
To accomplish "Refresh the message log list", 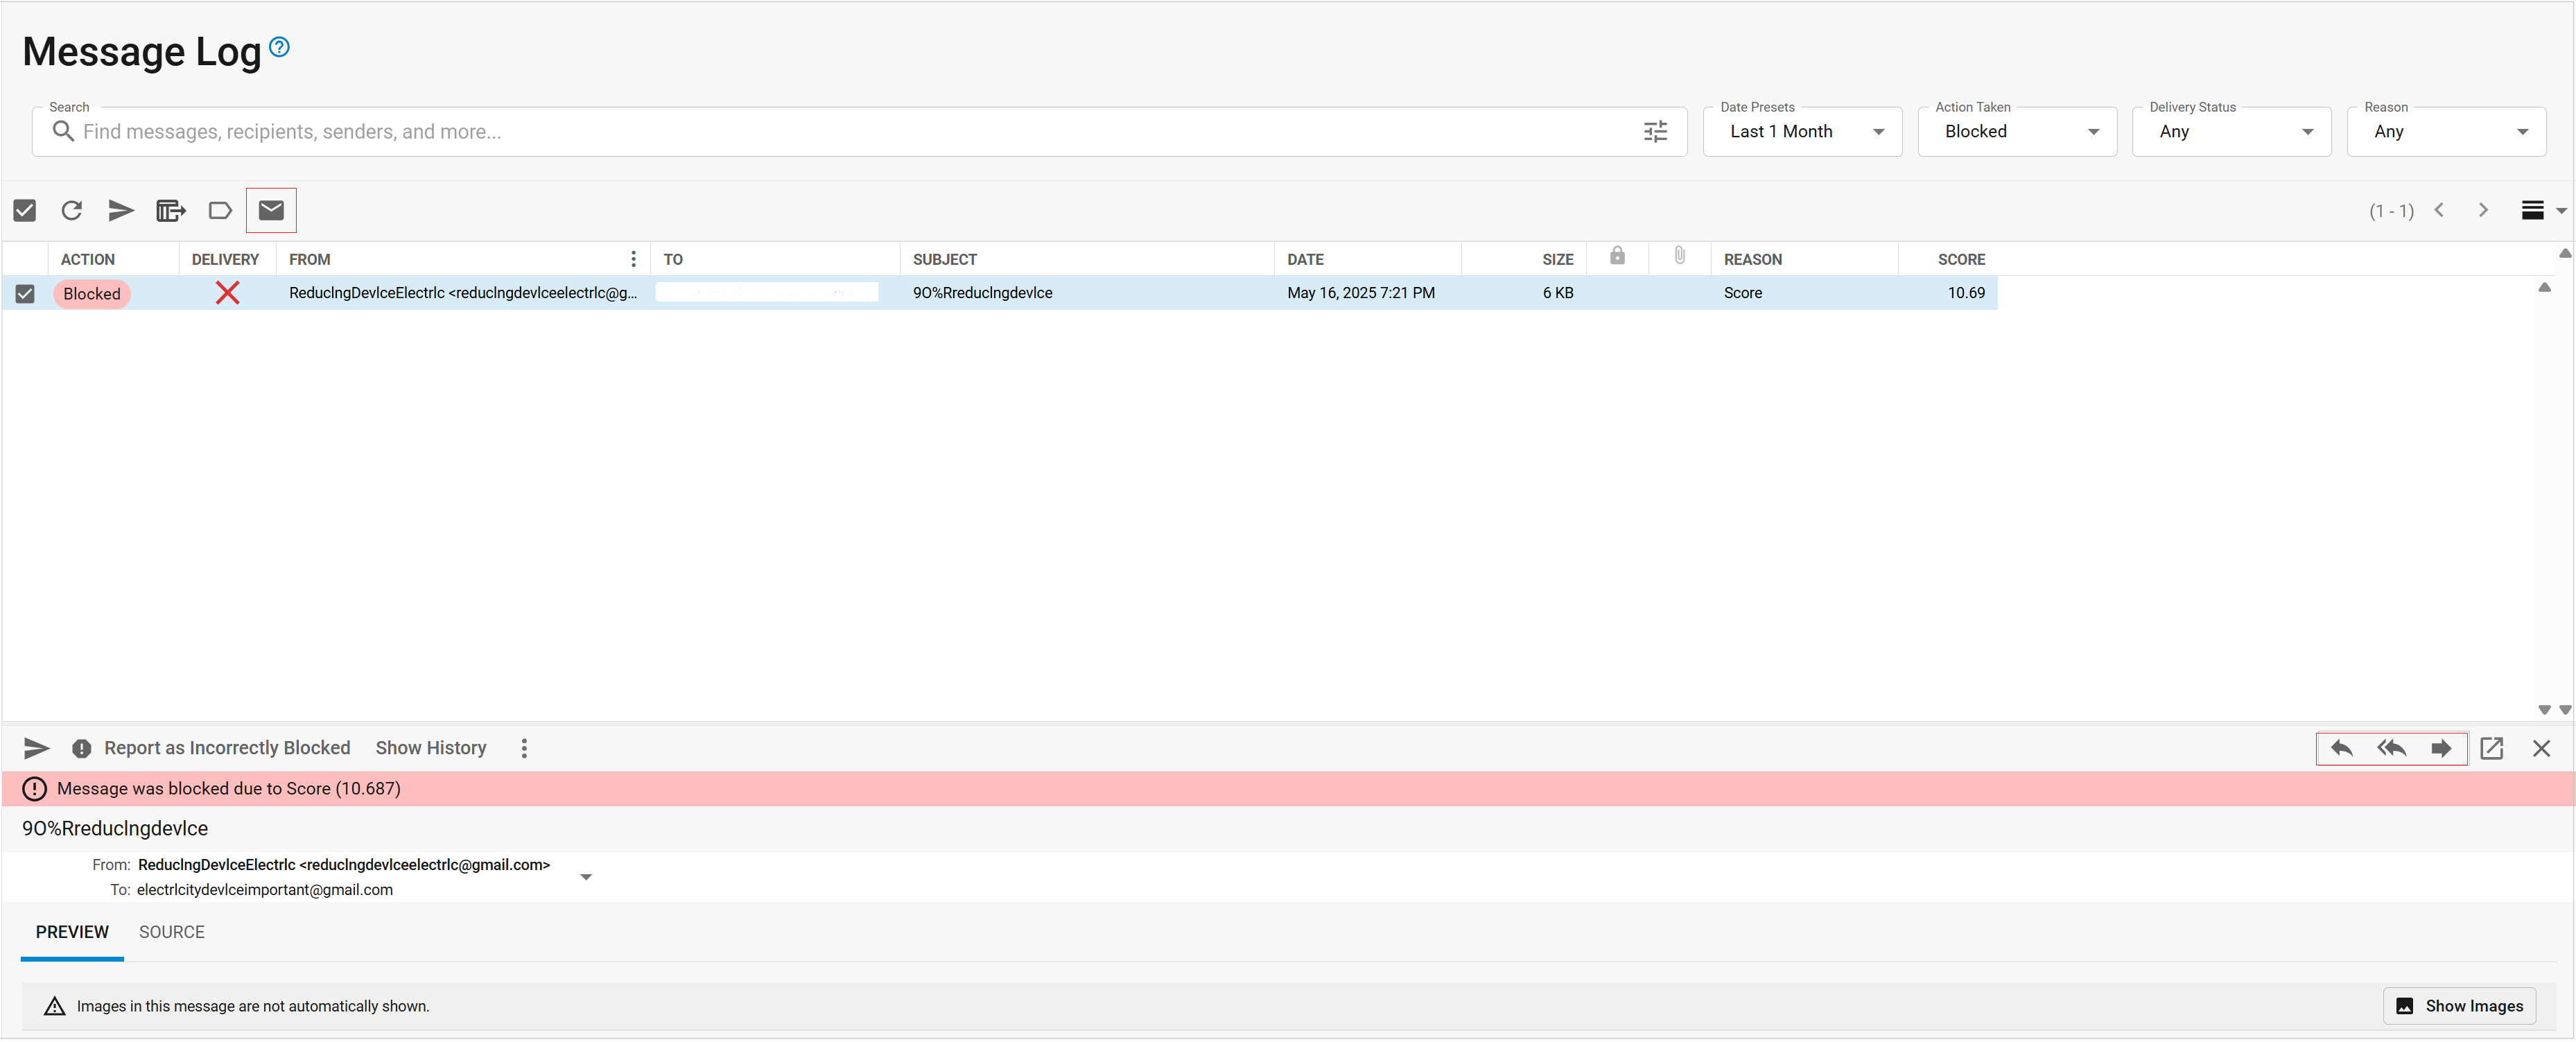I will pos(71,210).
